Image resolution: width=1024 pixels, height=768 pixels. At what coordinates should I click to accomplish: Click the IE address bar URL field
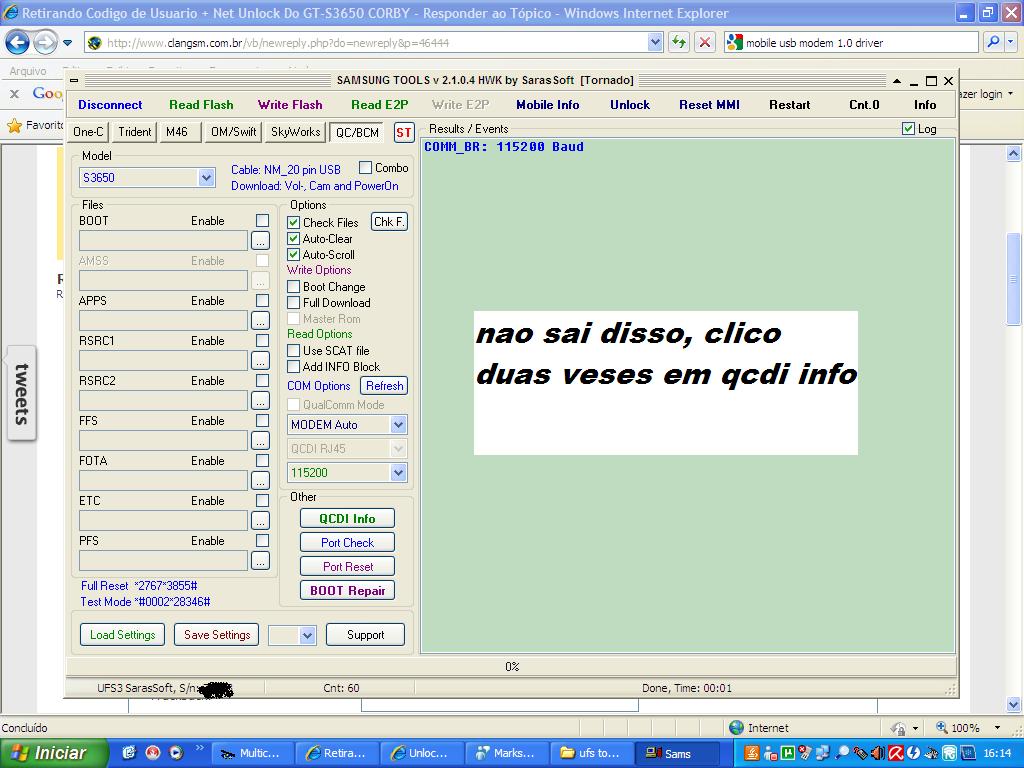click(x=368, y=43)
